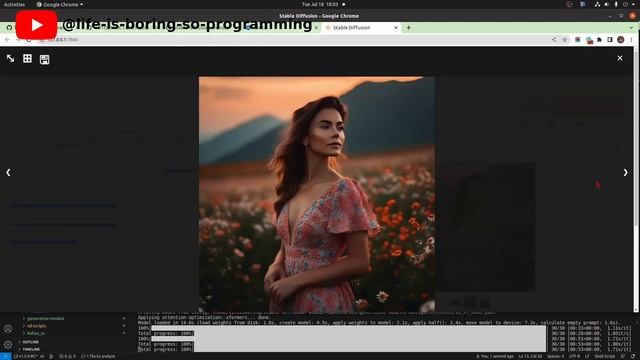Open the Chrome extensions puzzle icon
The width and height of the screenshot is (640, 360).
click(x=599, y=40)
